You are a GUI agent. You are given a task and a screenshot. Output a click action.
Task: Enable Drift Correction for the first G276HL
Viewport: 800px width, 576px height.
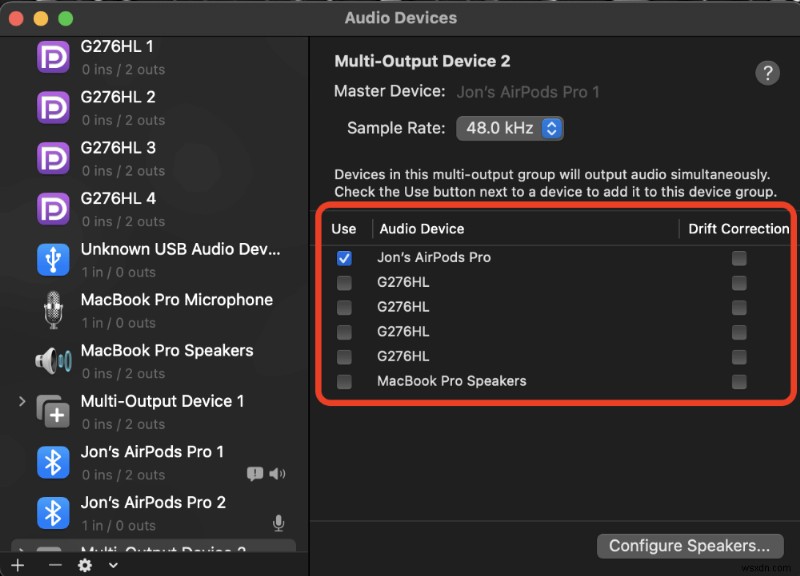739,282
